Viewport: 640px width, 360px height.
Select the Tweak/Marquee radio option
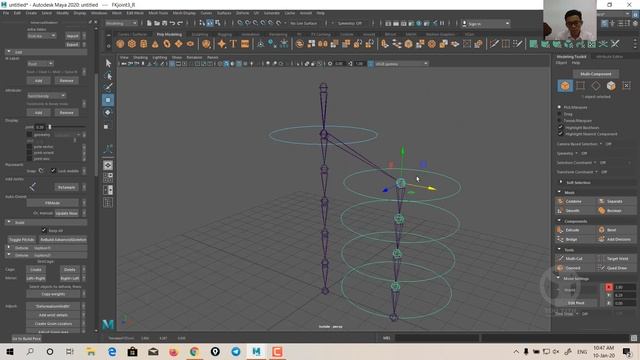560,121
